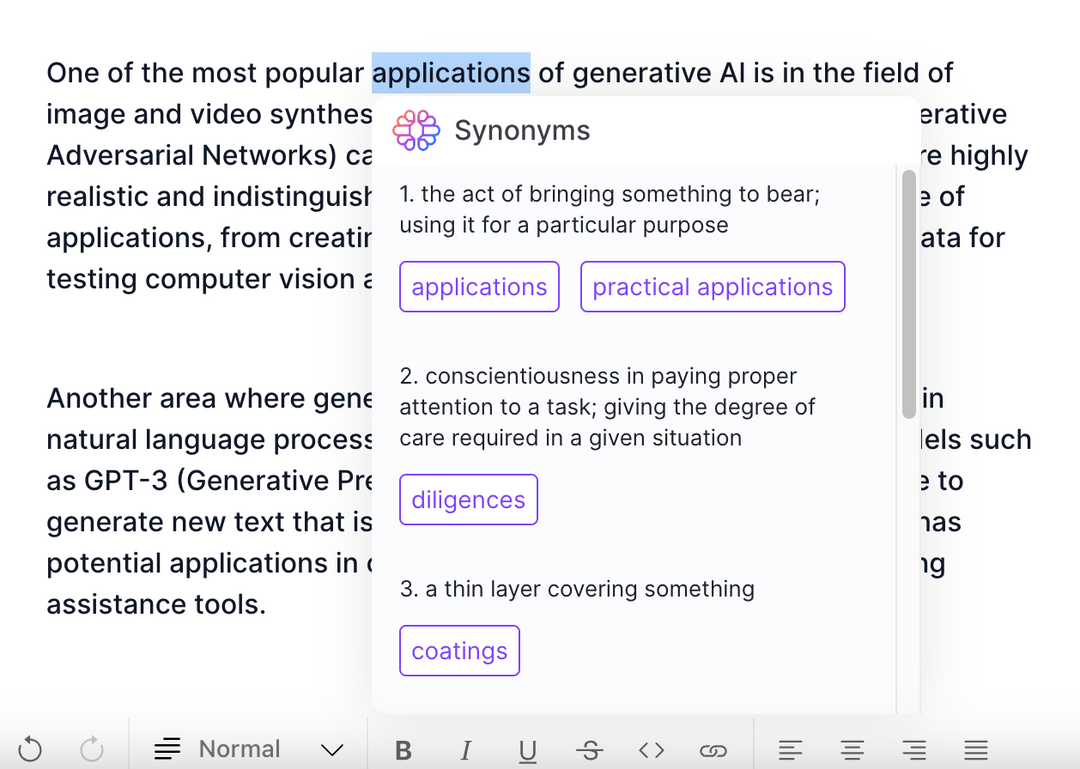Insert a hyperlink

[x=713, y=749]
